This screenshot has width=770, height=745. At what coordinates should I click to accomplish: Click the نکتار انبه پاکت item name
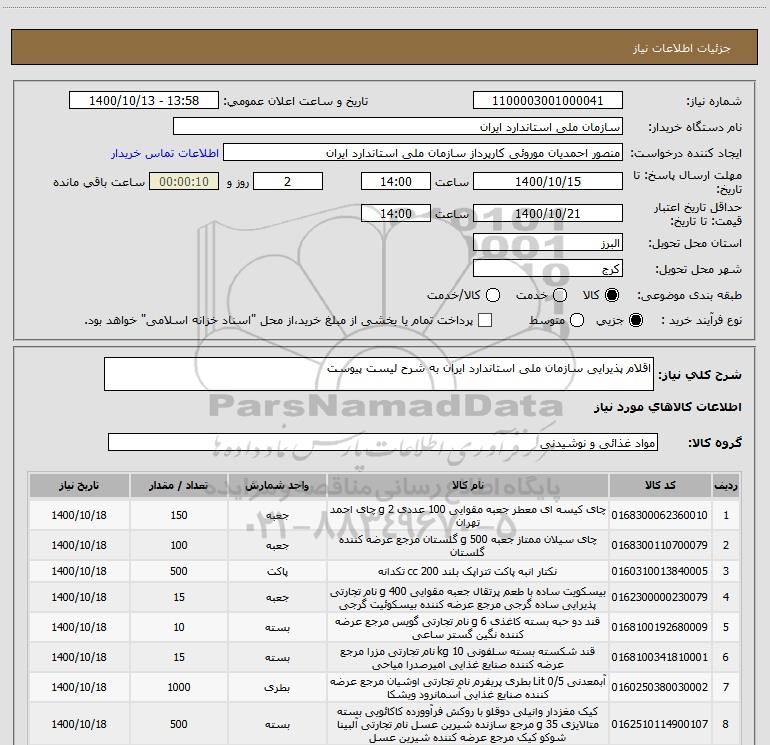468,571
